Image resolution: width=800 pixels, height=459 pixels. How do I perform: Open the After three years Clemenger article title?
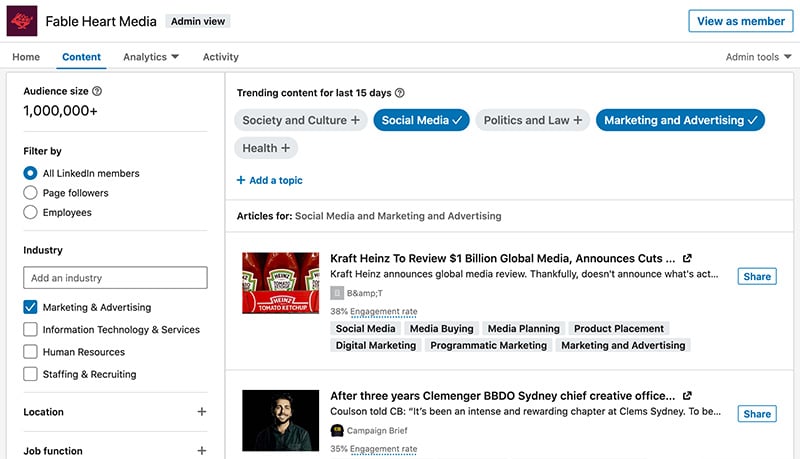point(503,395)
